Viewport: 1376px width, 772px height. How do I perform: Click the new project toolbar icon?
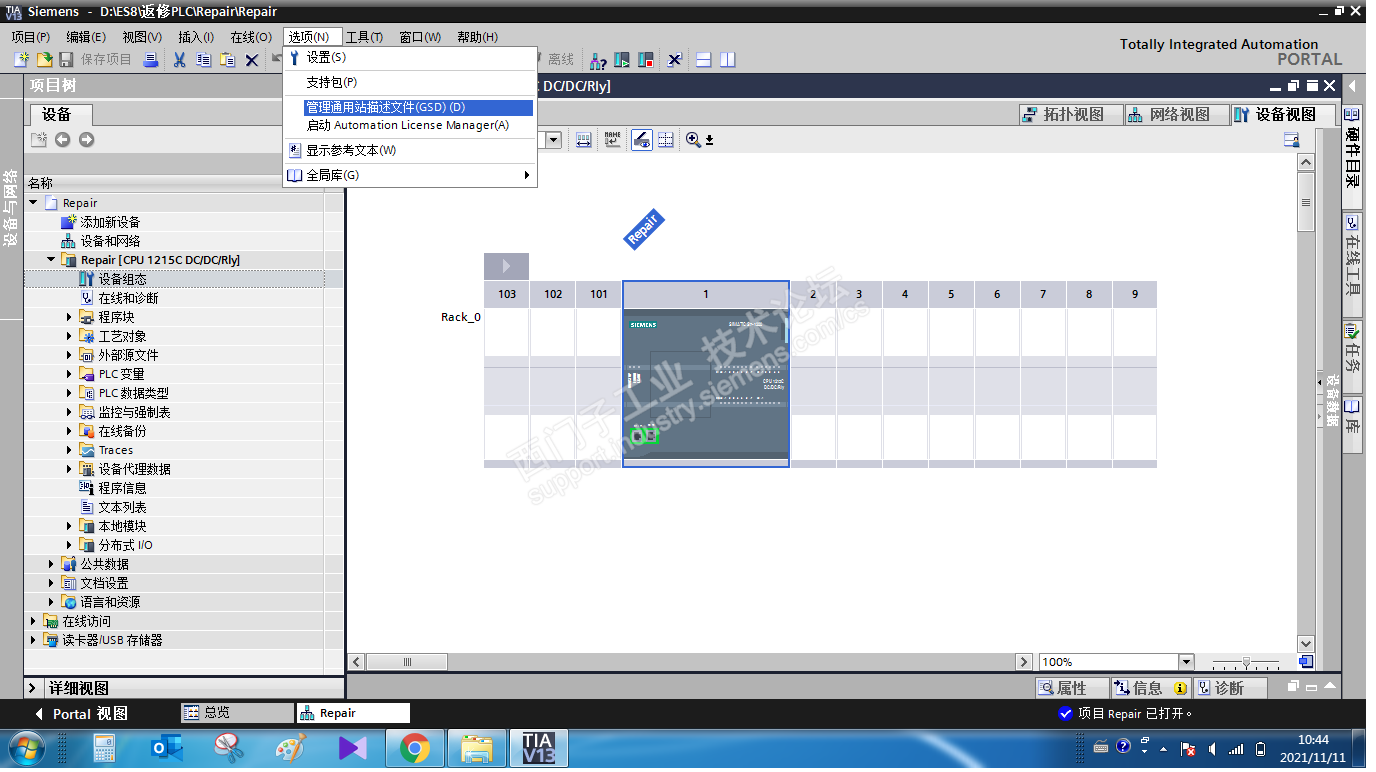[21, 60]
